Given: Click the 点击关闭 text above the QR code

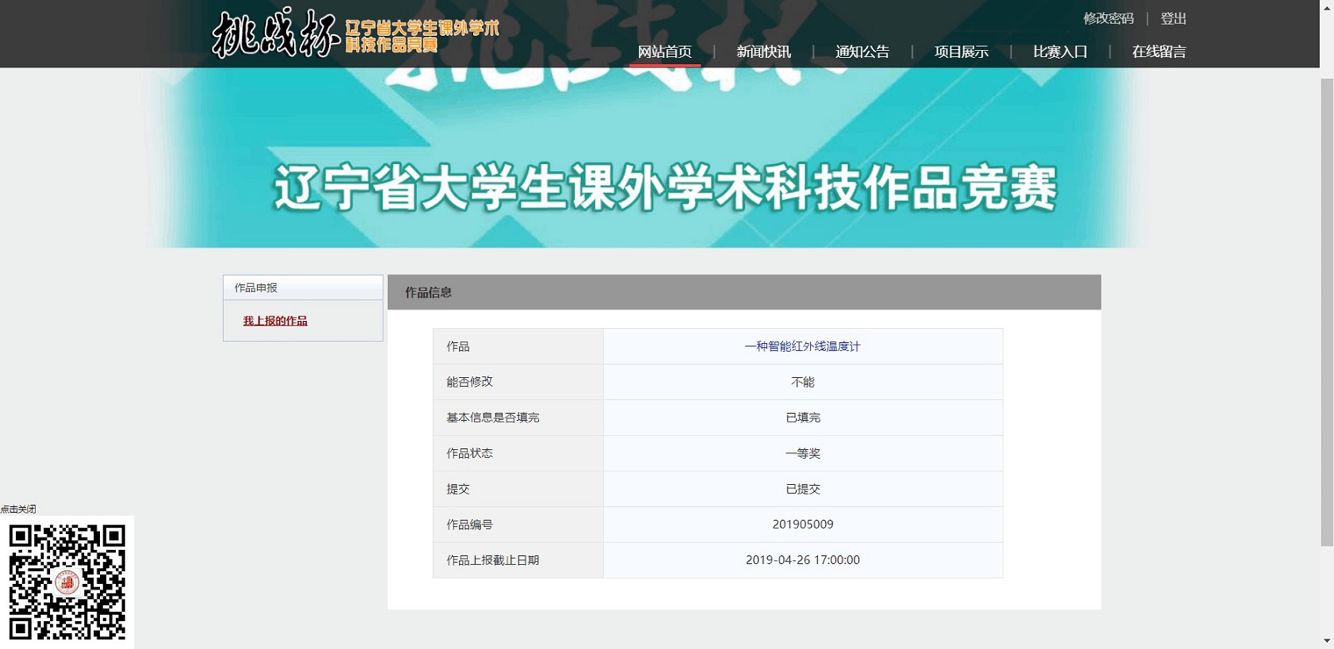Looking at the screenshot, I should [18, 509].
